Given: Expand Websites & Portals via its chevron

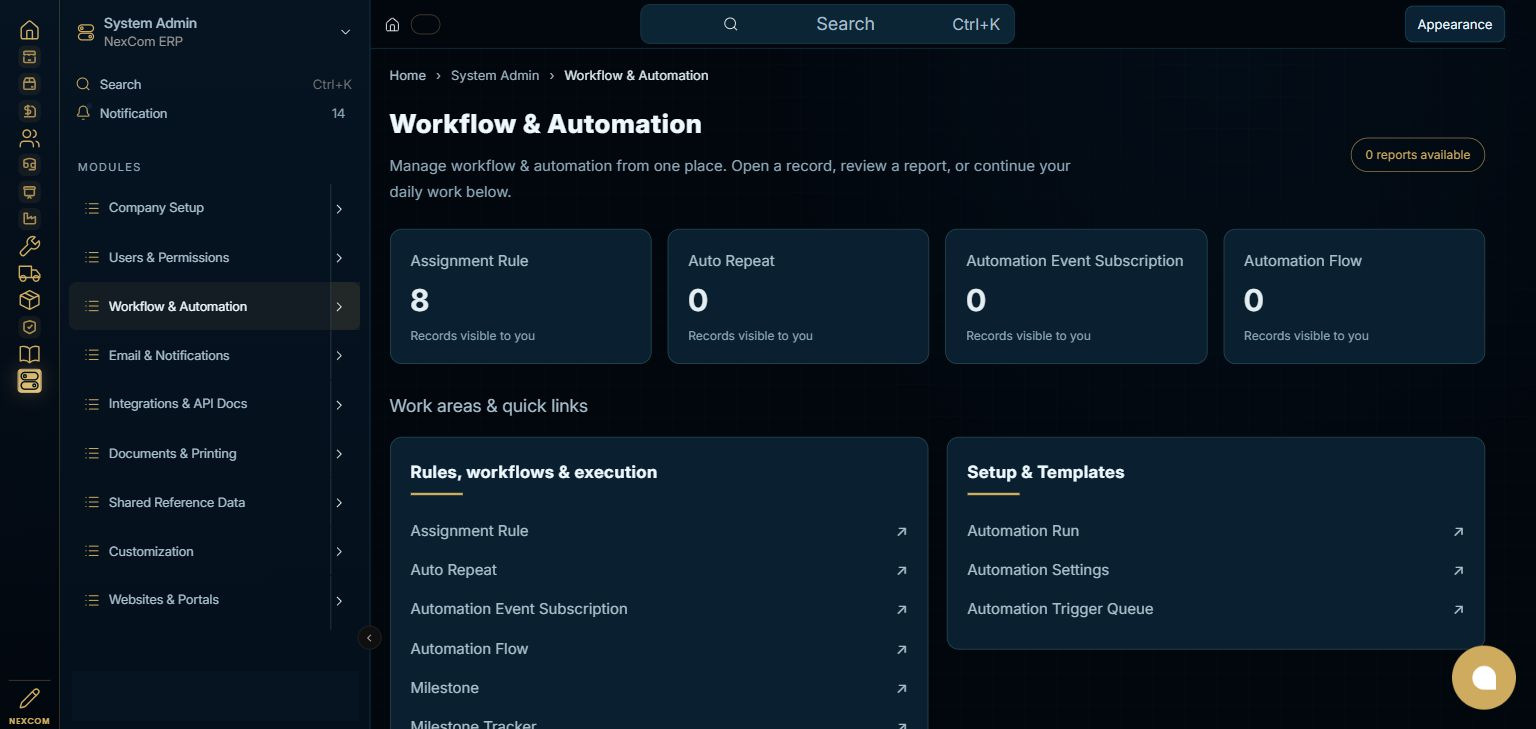Looking at the screenshot, I should (339, 601).
